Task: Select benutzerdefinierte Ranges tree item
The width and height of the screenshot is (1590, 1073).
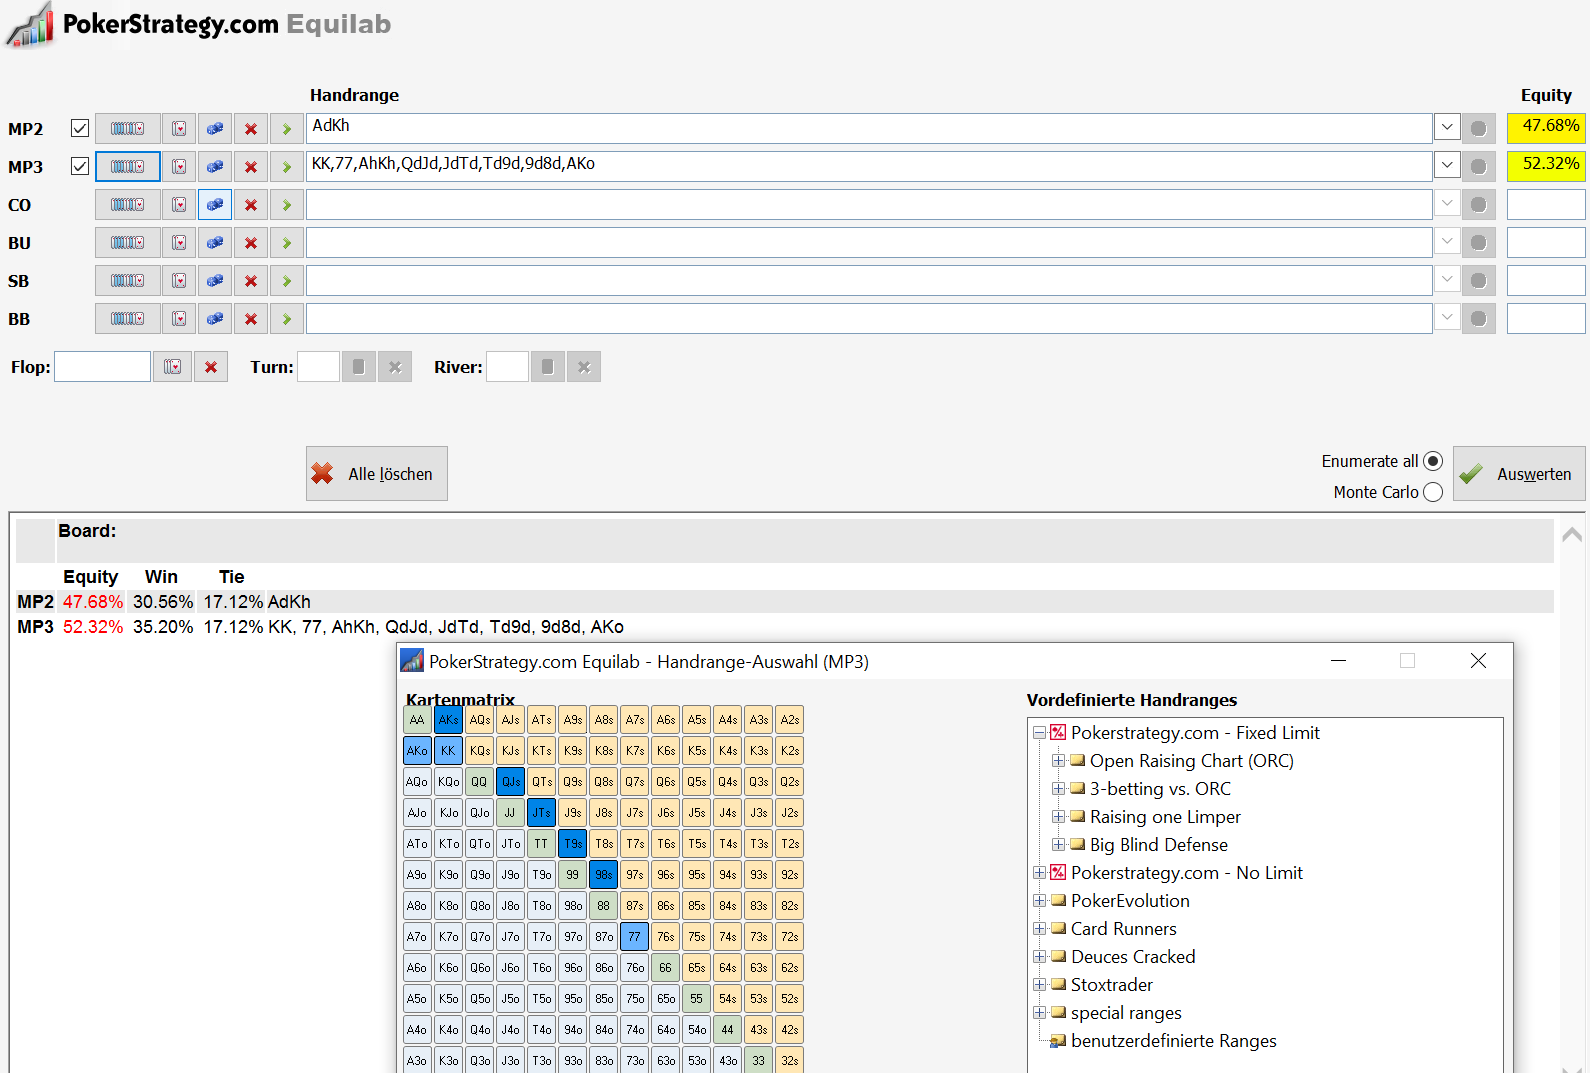Action: tap(1174, 1041)
